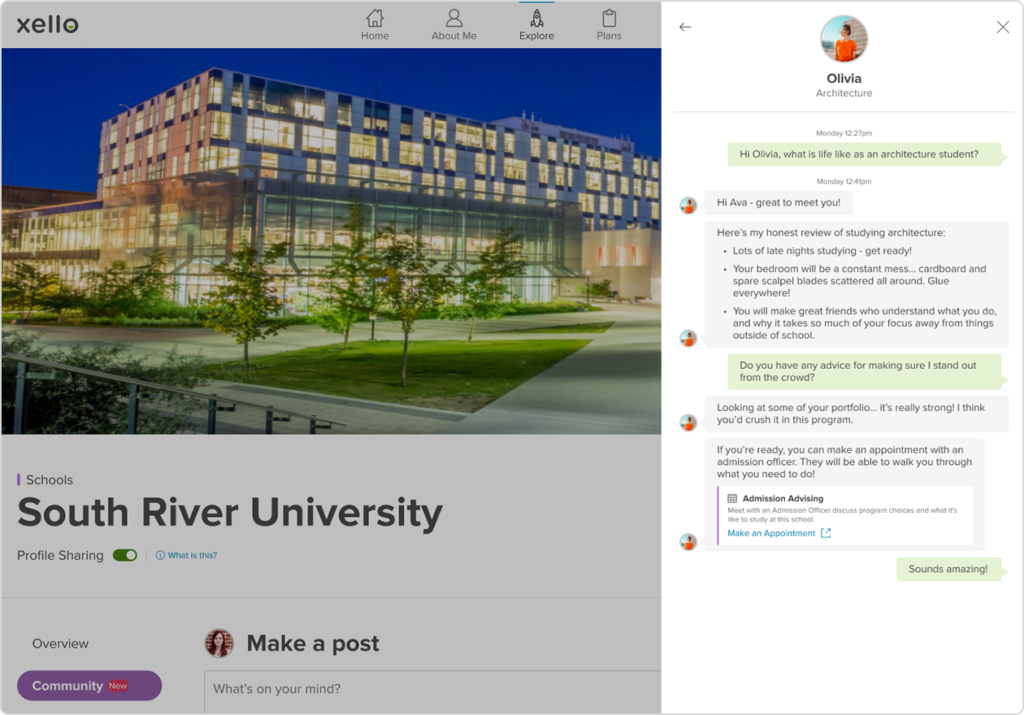The height and width of the screenshot is (715, 1024).
Task: Click the info icon next to What is this
Action: point(162,554)
